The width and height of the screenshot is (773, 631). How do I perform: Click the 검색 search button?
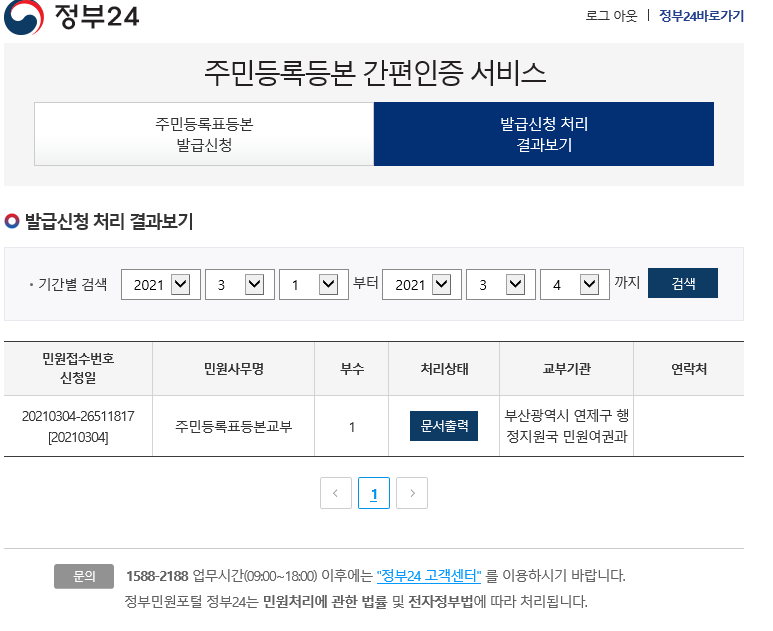(683, 283)
